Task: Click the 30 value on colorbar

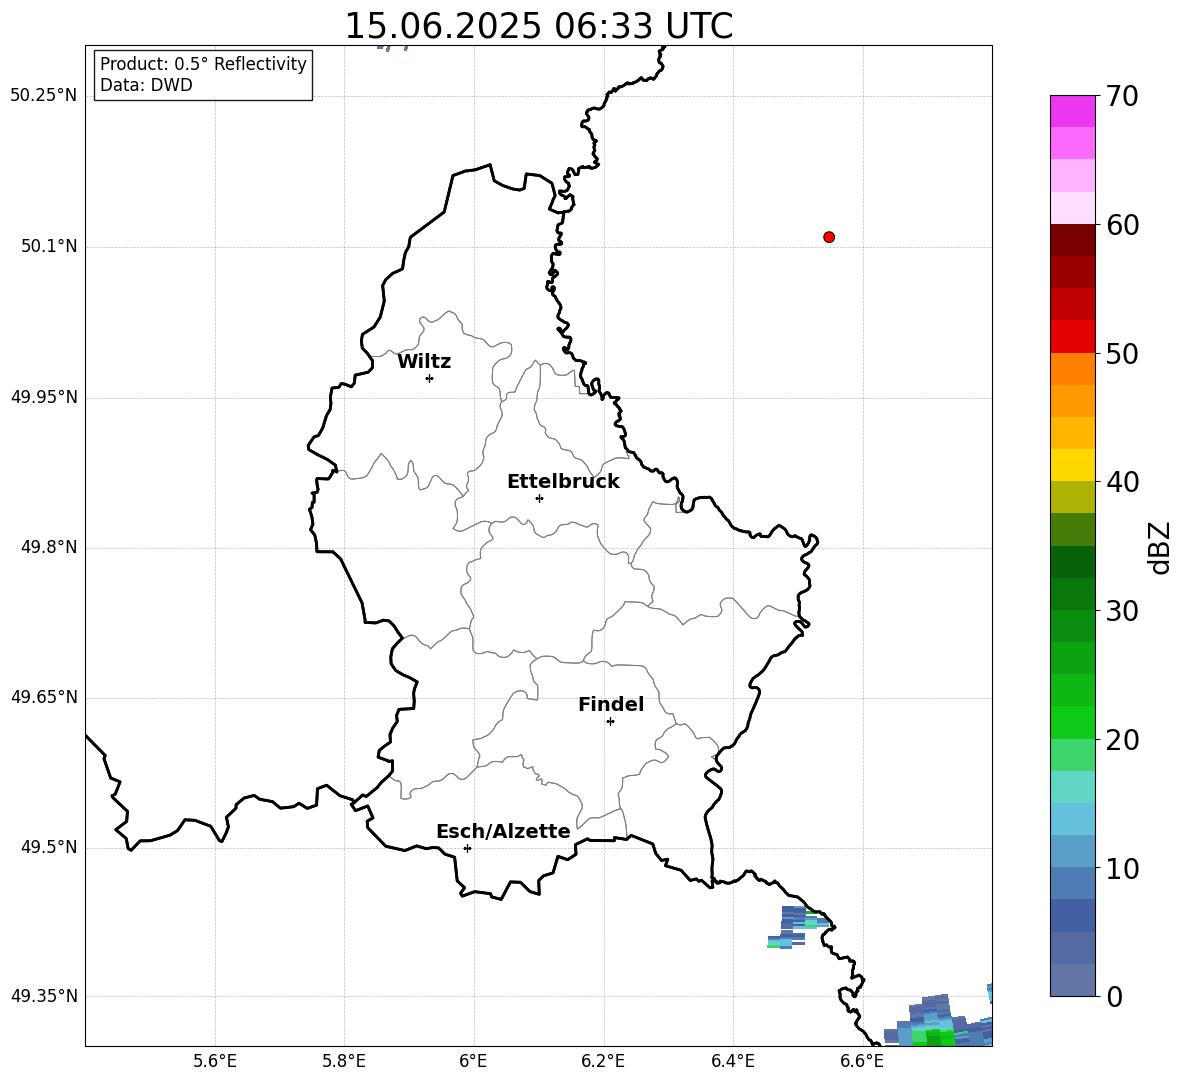Action: [1122, 611]
